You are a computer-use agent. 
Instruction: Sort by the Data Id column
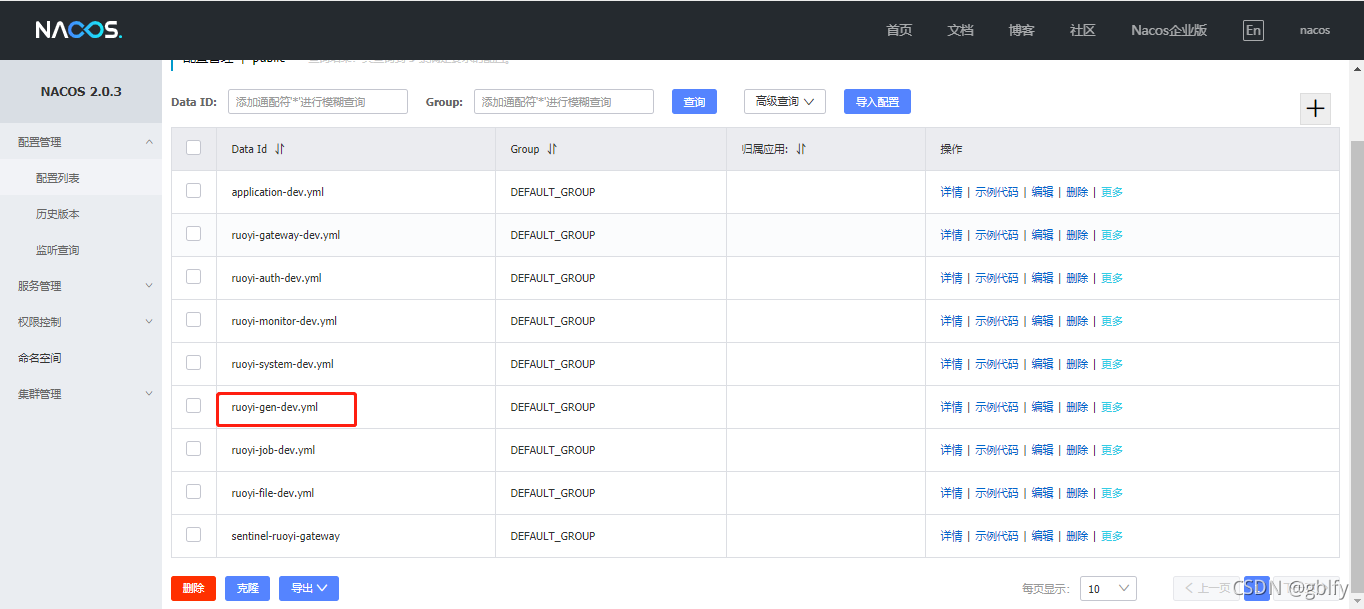(280, 149)
